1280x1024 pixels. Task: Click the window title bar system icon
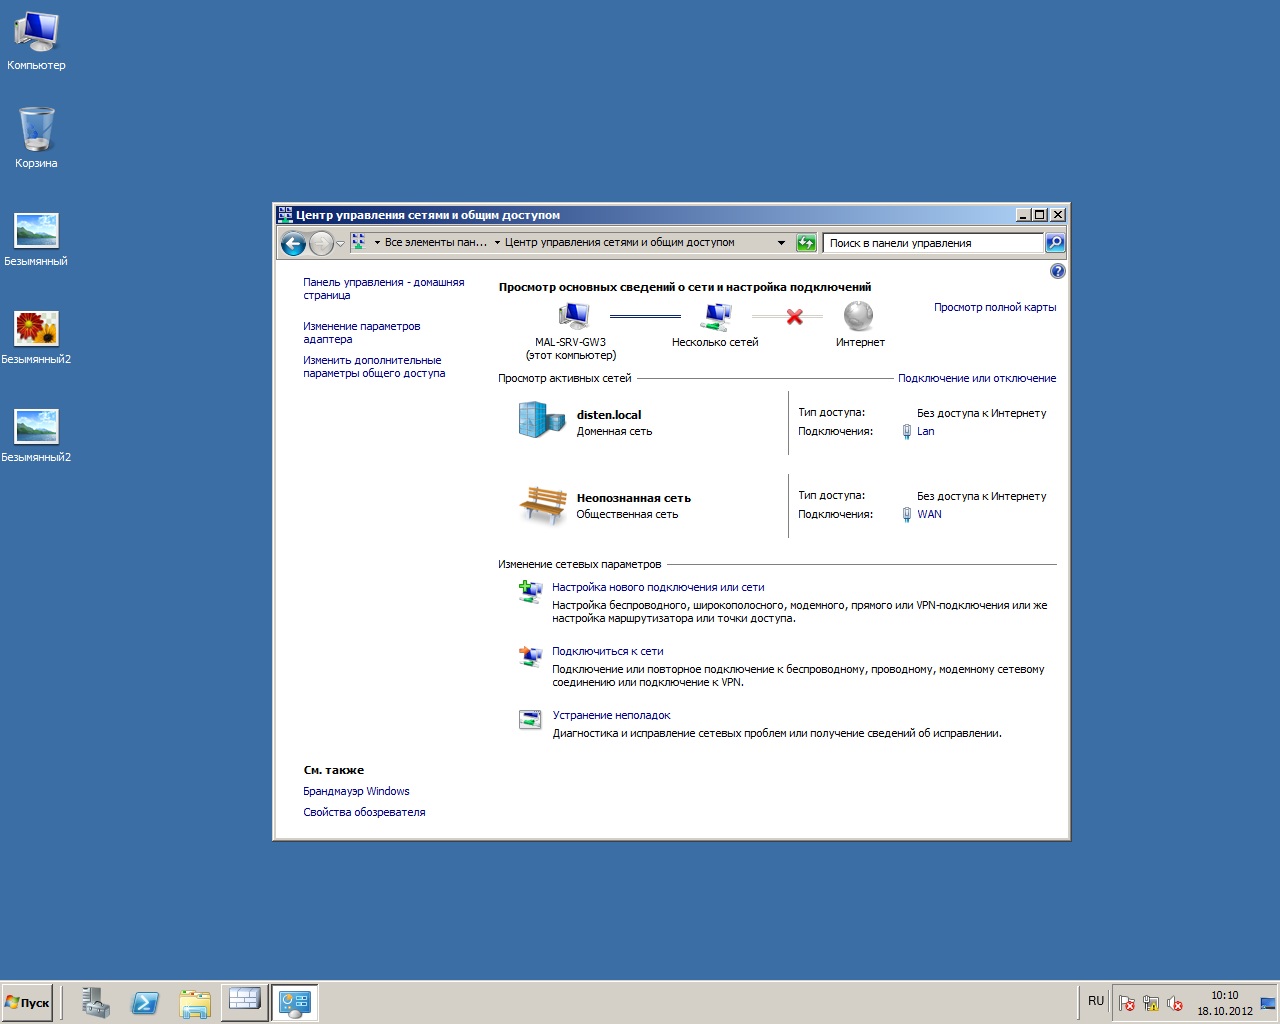pos(285,215)
